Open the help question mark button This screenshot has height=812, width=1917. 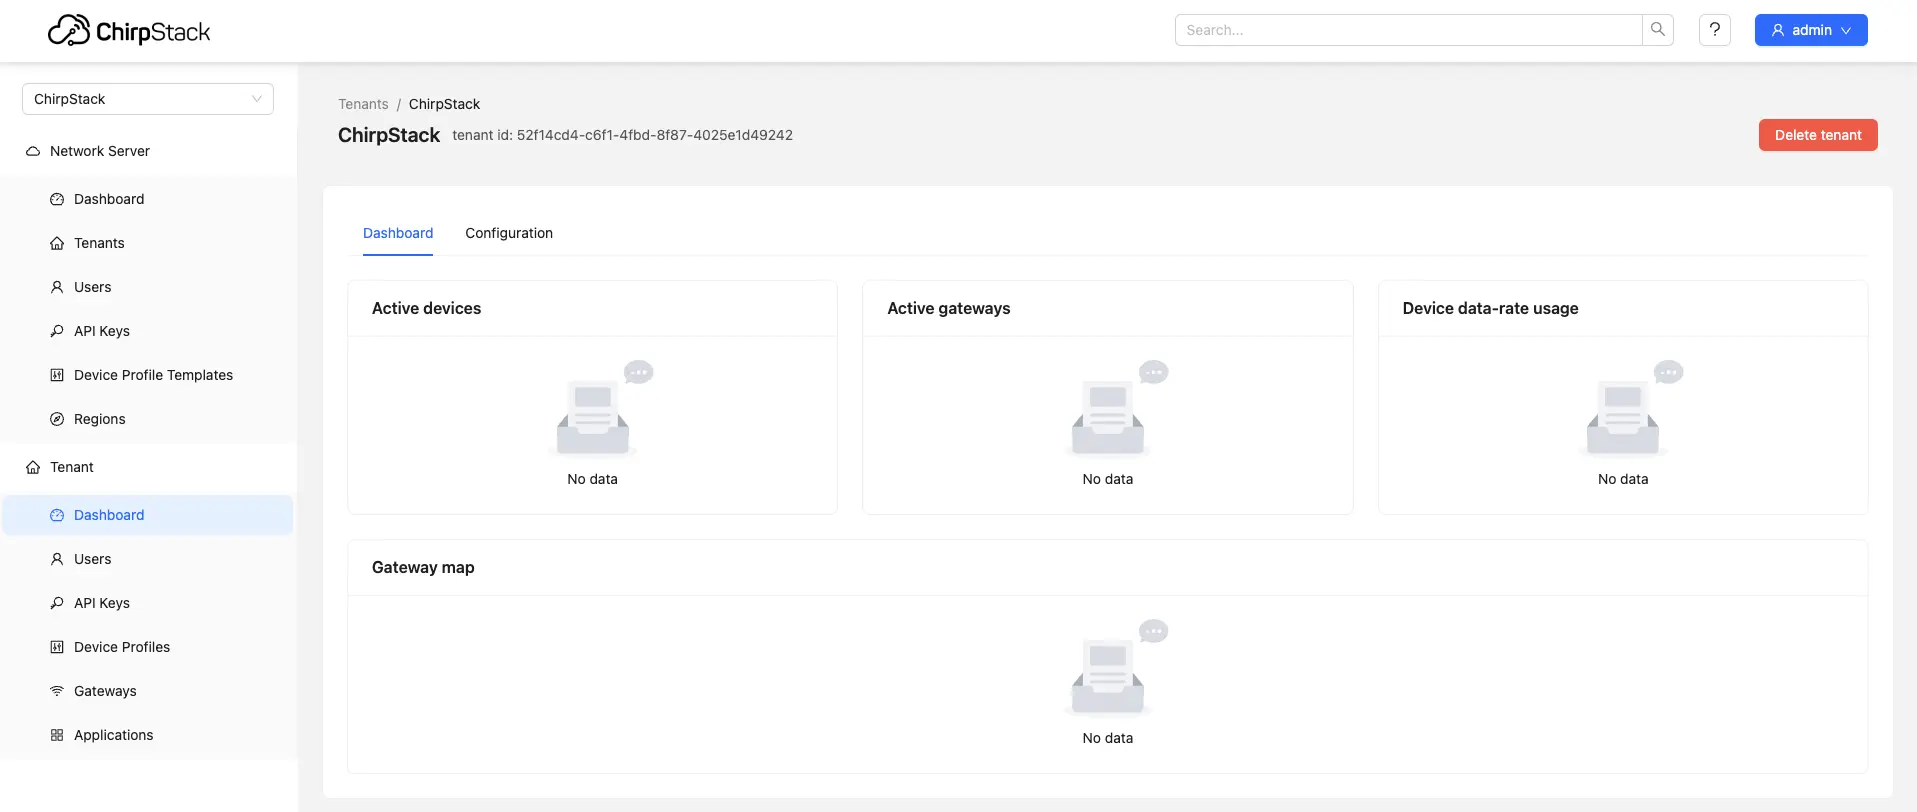click(1715, 30)
